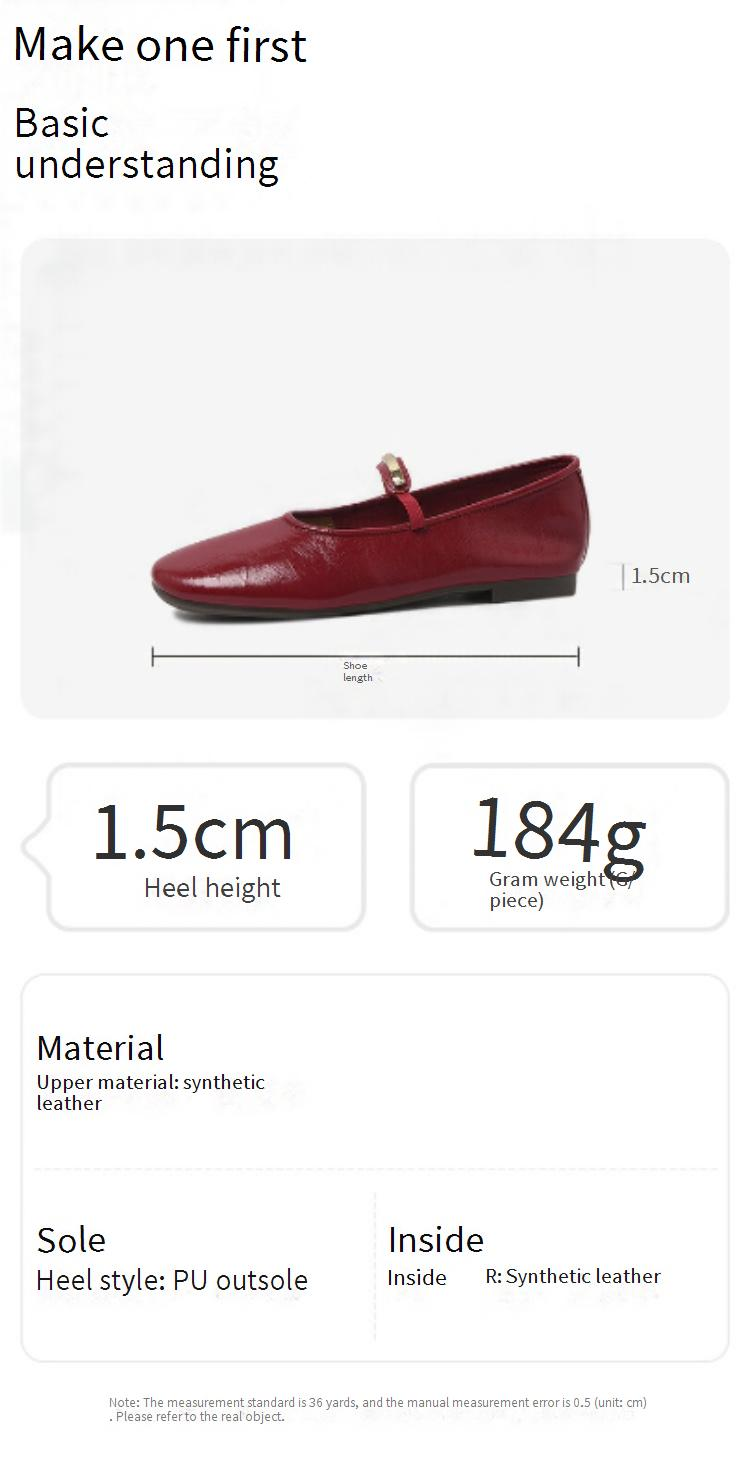Click "Heel style: PU outsole" text
Screen dimensions: 750x1481
coord(172,1280)
